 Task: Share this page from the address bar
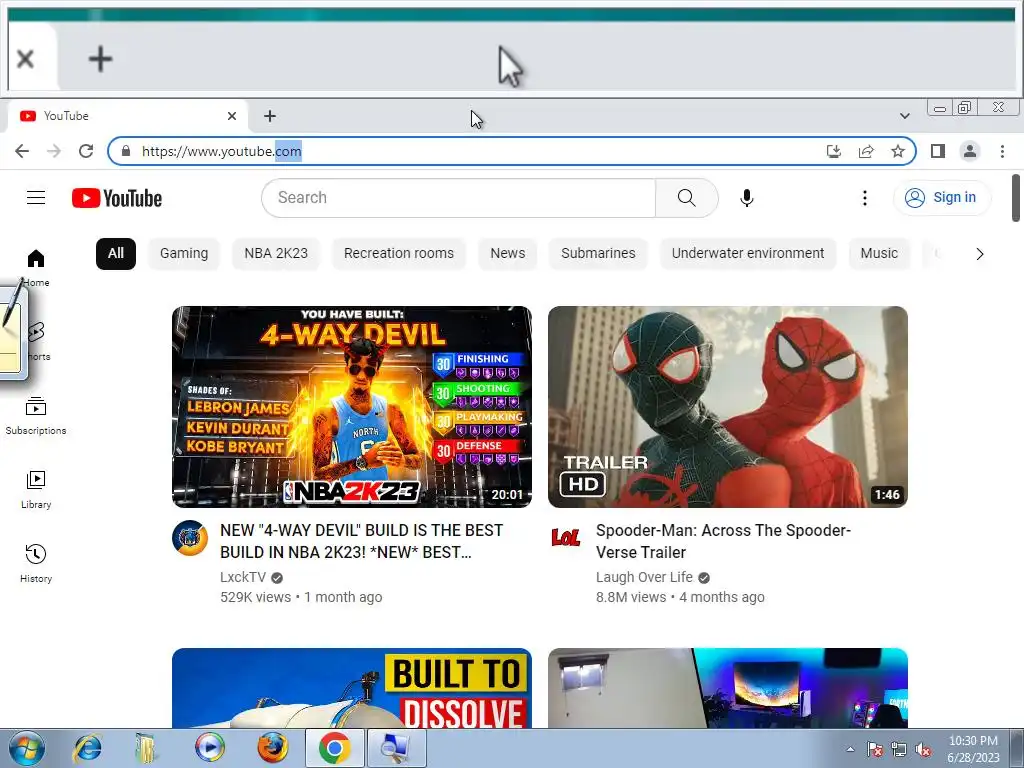coord(866,152)
